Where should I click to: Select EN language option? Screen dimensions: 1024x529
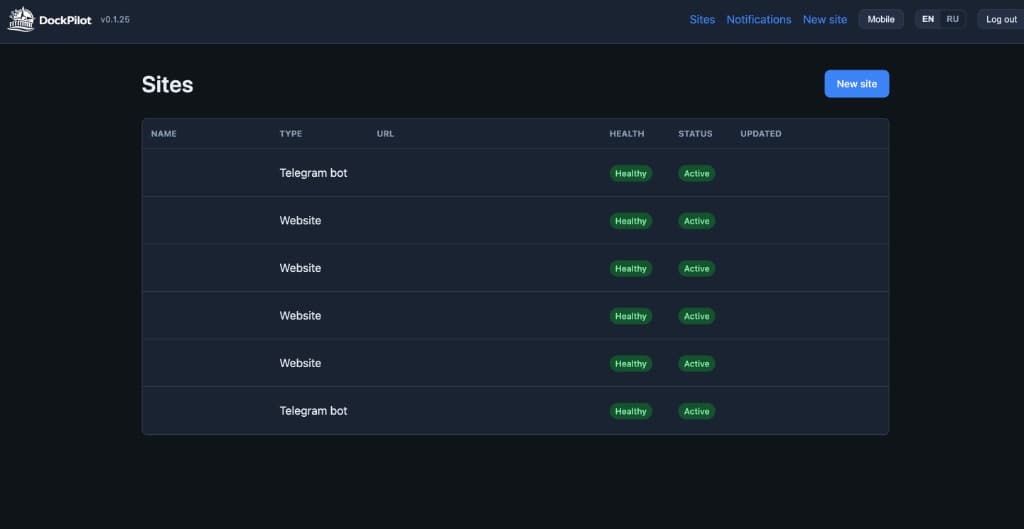[928, 20]
